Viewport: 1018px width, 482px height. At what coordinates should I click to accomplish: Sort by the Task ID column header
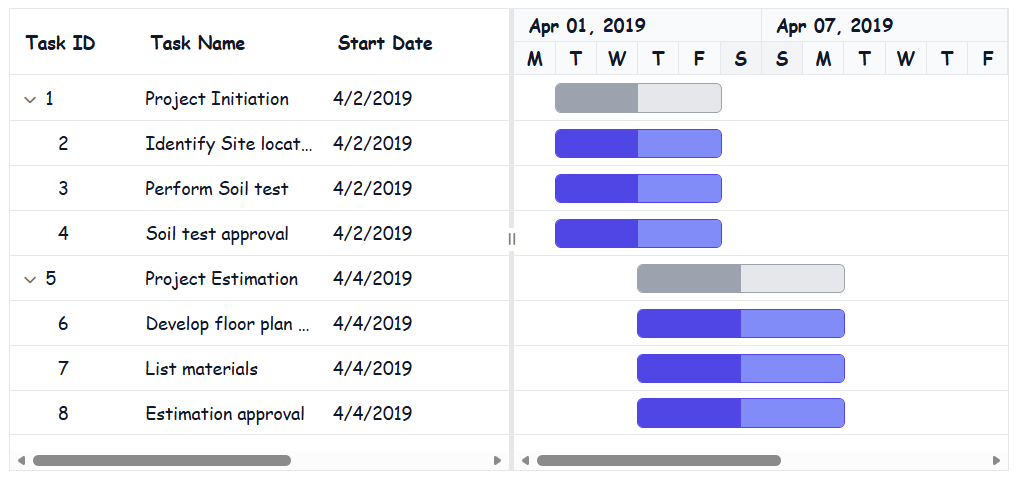pos(60,44)
